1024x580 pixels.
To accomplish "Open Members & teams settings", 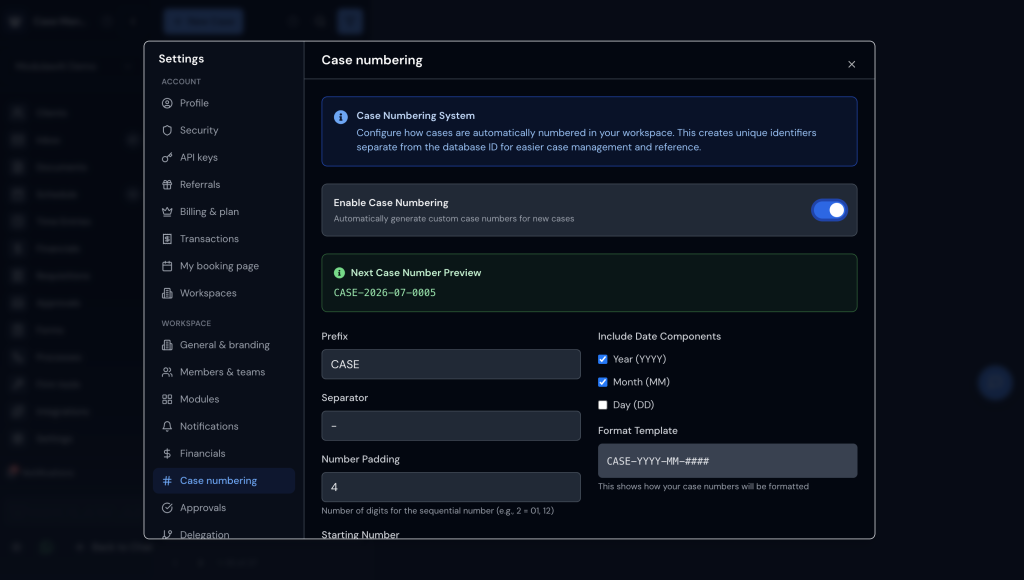I will [224, 372].
